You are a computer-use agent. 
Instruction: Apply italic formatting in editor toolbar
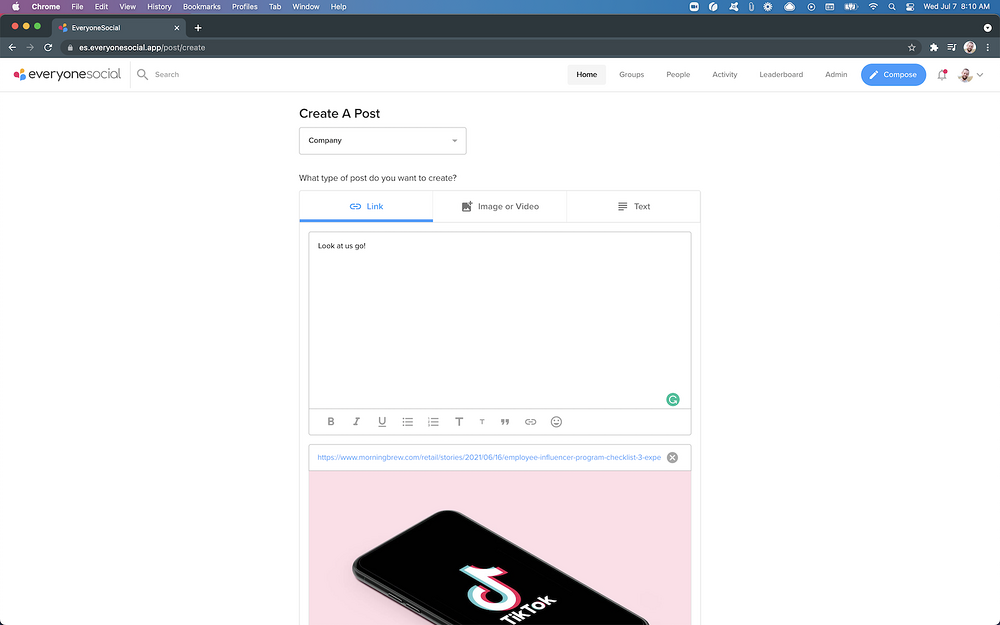point(356,422)
